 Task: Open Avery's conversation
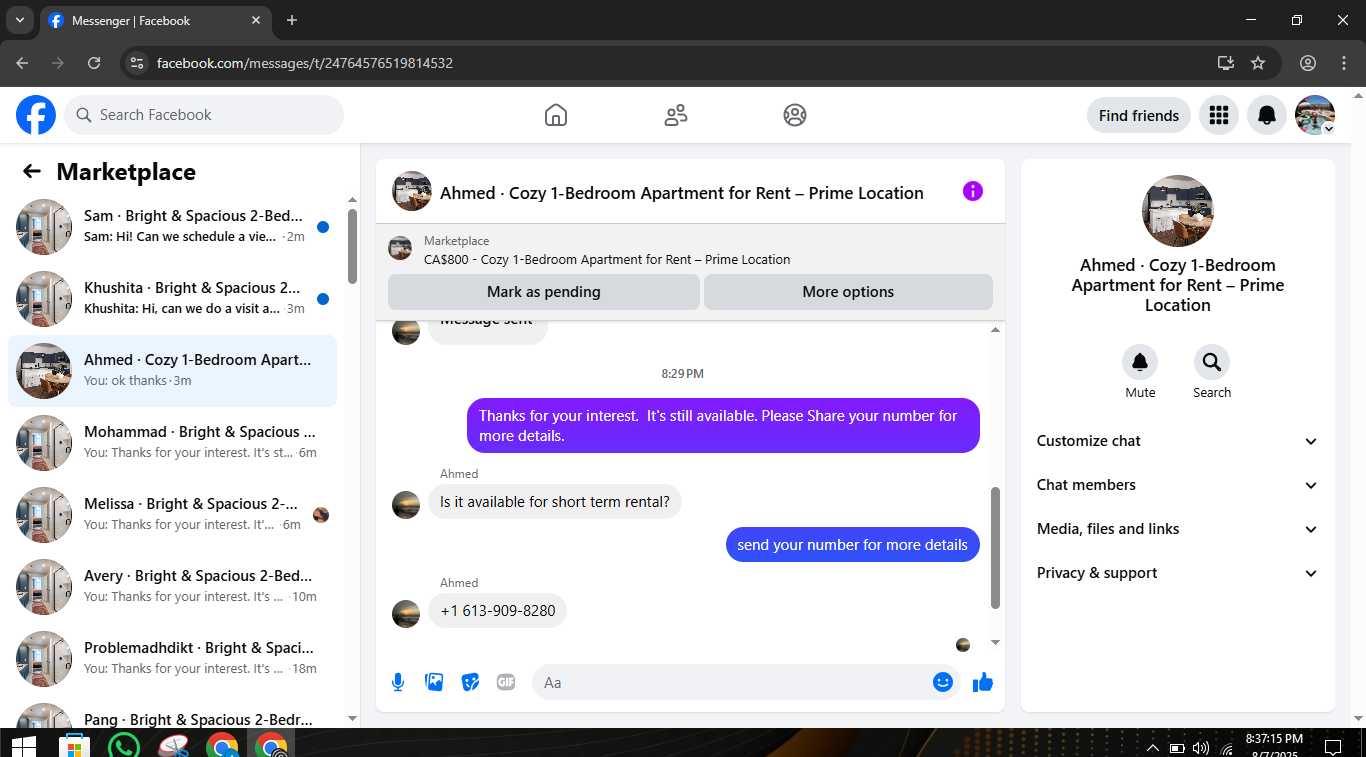click(173, 587)
